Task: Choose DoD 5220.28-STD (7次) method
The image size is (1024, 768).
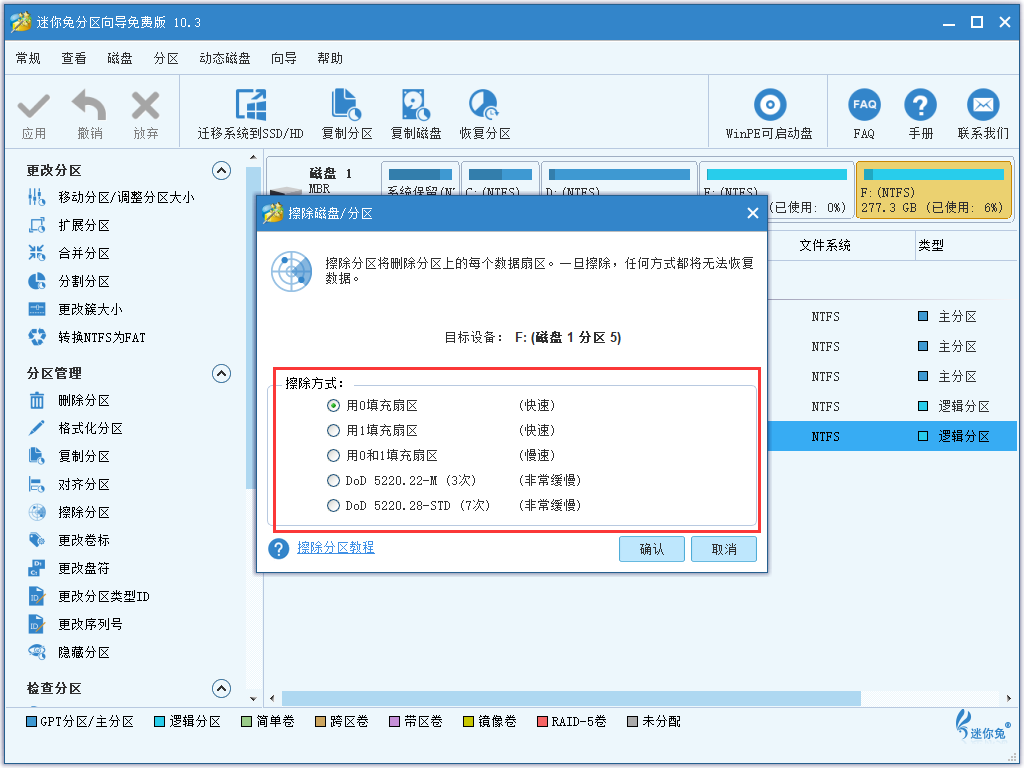Action: (333, 505)
